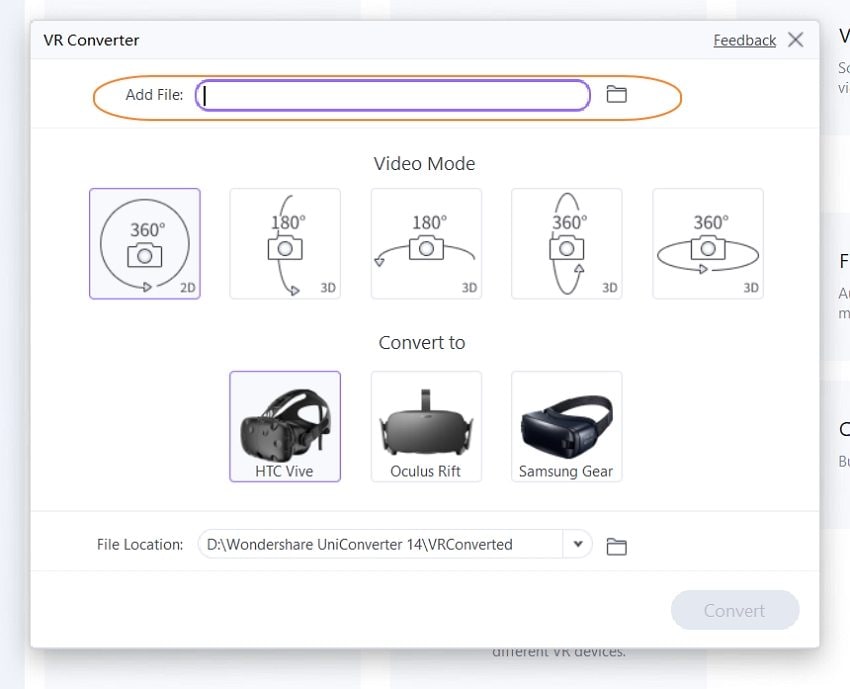
Task: Pick the 360° horizontal 3D video mode
Action: pos(708,243)
